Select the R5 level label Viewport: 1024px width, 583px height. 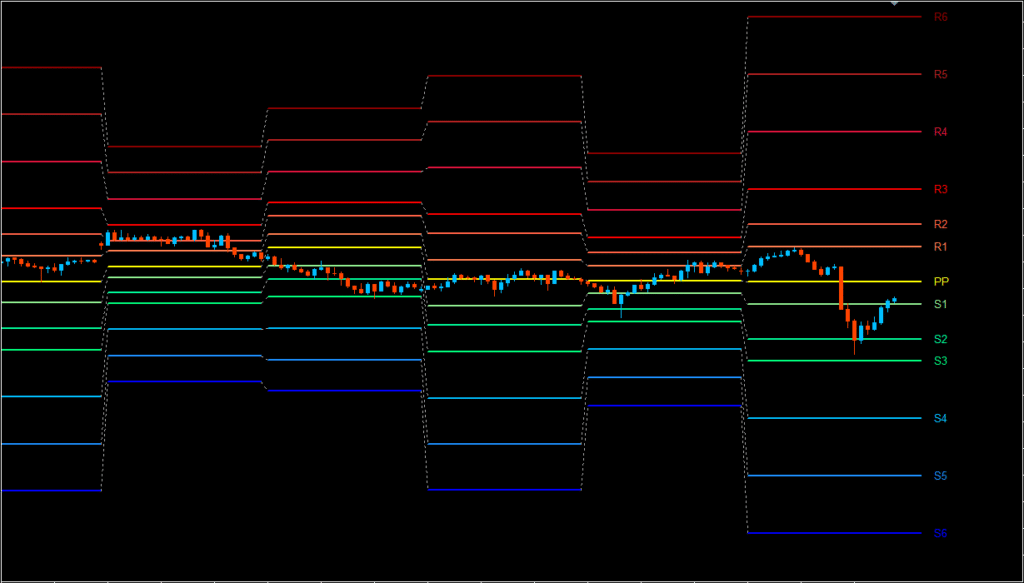coord(940,75)
